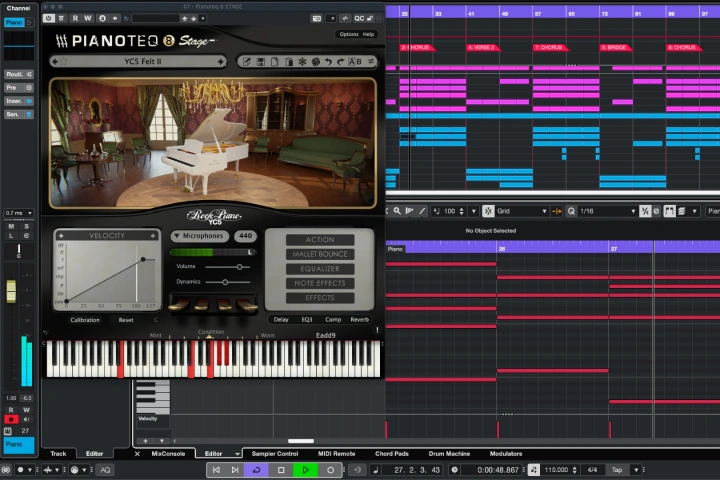Toggle the Delay effect

(281, 320)
